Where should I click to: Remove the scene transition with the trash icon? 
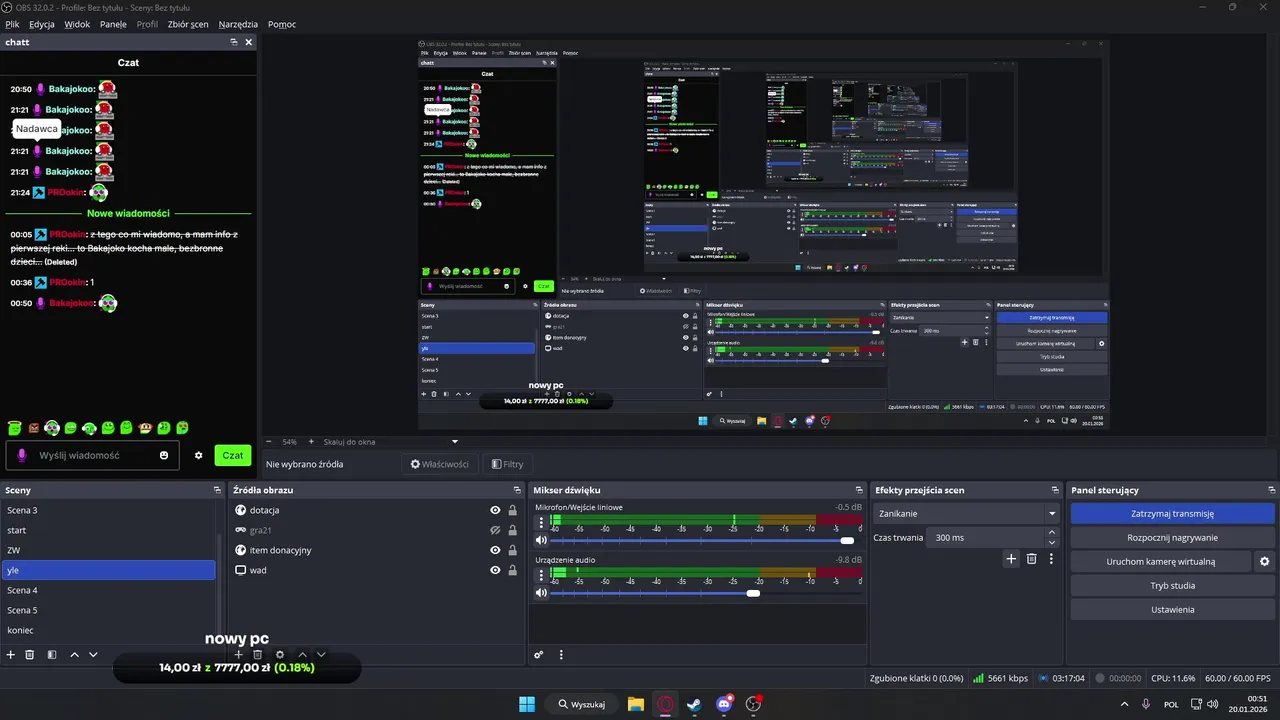1032,559
